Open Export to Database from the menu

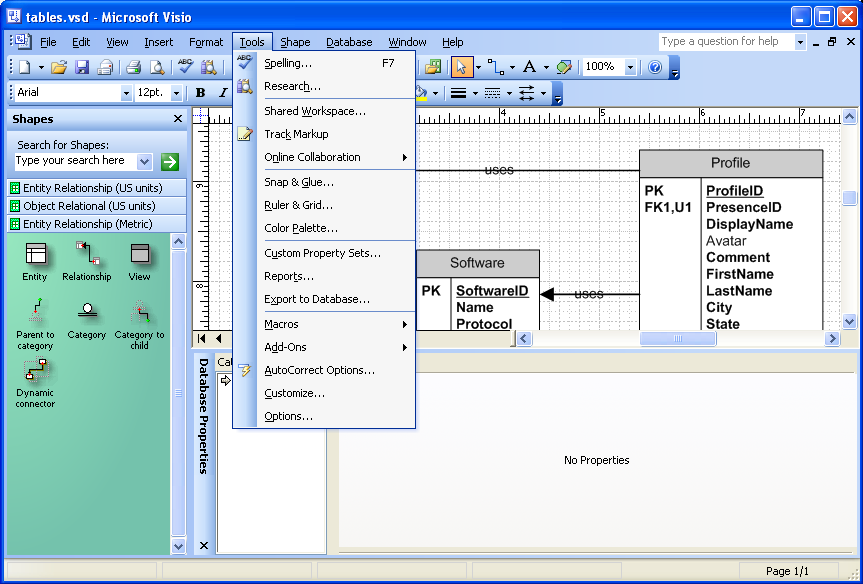(x=317, y=299)
